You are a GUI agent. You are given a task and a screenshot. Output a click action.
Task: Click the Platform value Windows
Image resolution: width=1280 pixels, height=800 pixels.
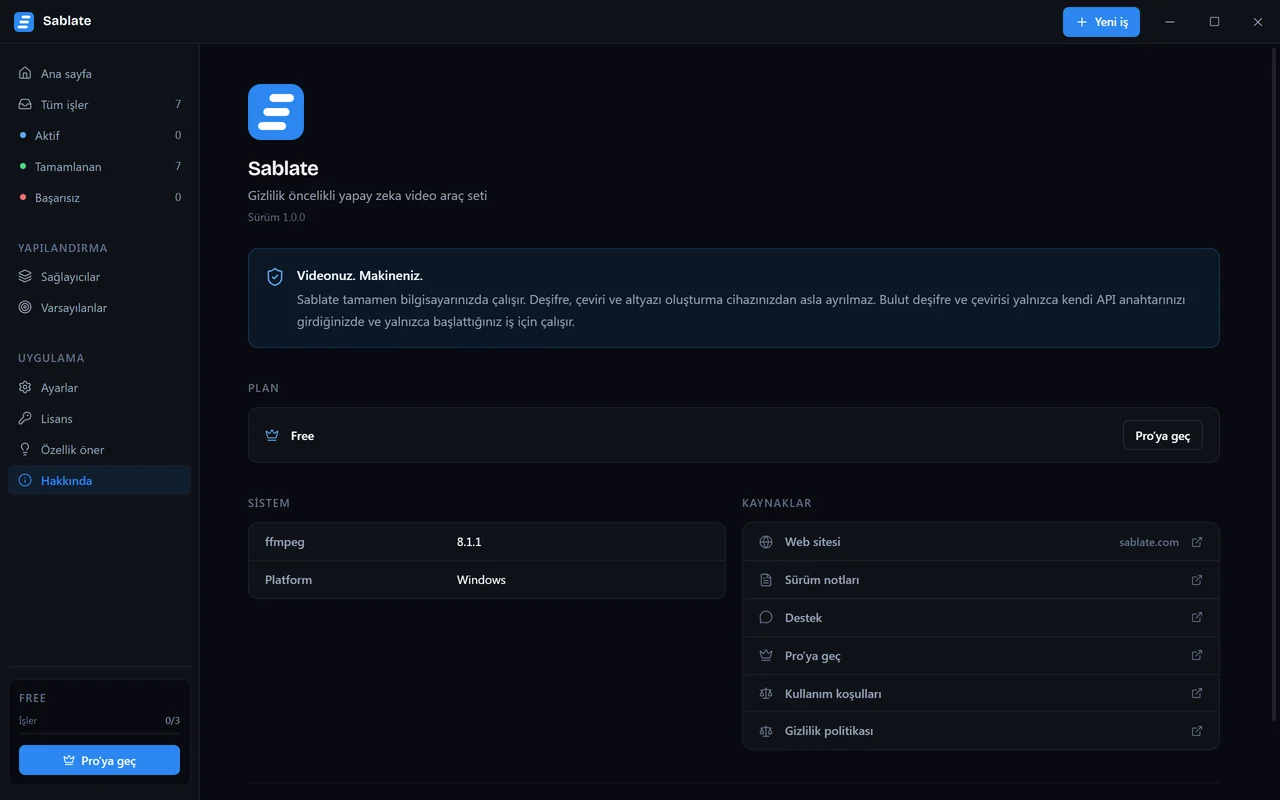(481, 580)
